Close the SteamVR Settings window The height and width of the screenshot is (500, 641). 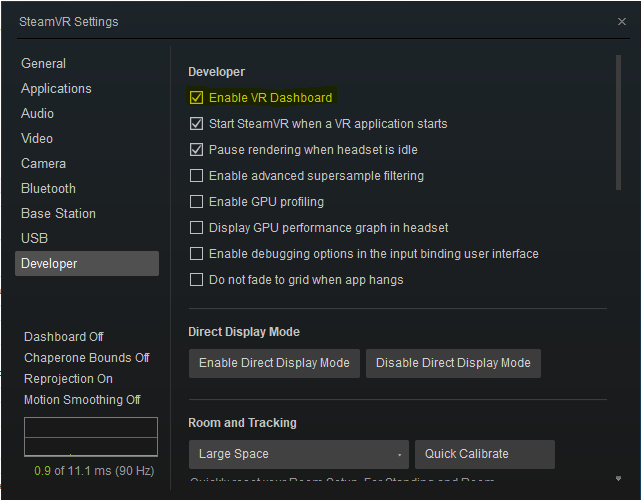[622, 21]
